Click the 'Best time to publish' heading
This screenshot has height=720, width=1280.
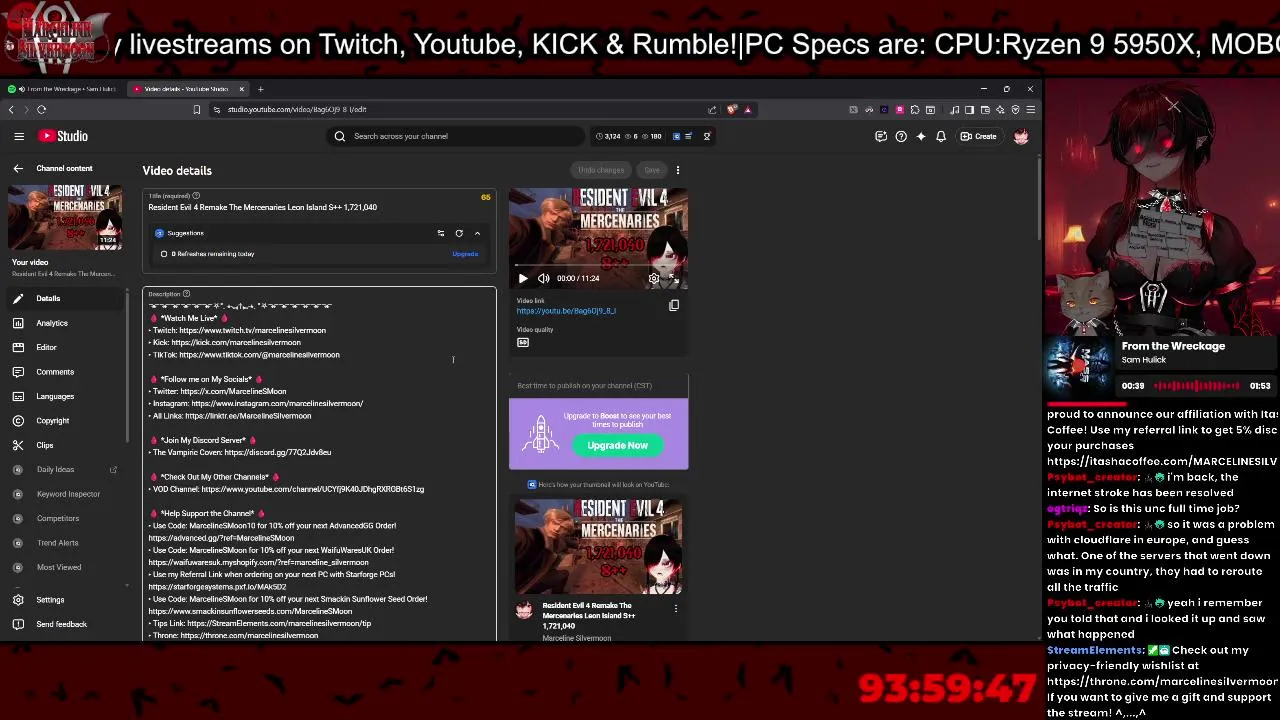584,385
